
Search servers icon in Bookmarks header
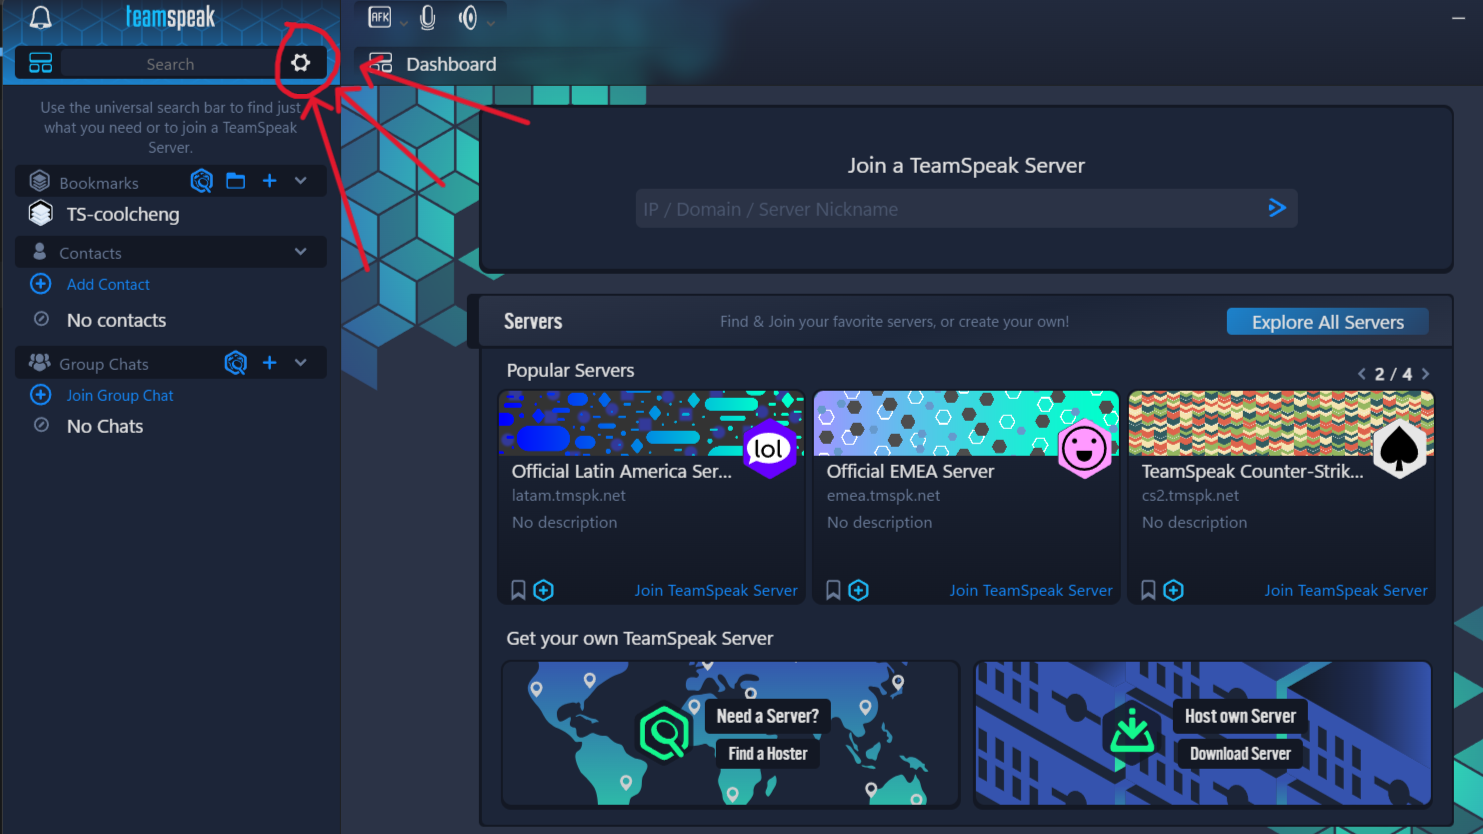tap(202, 181)
